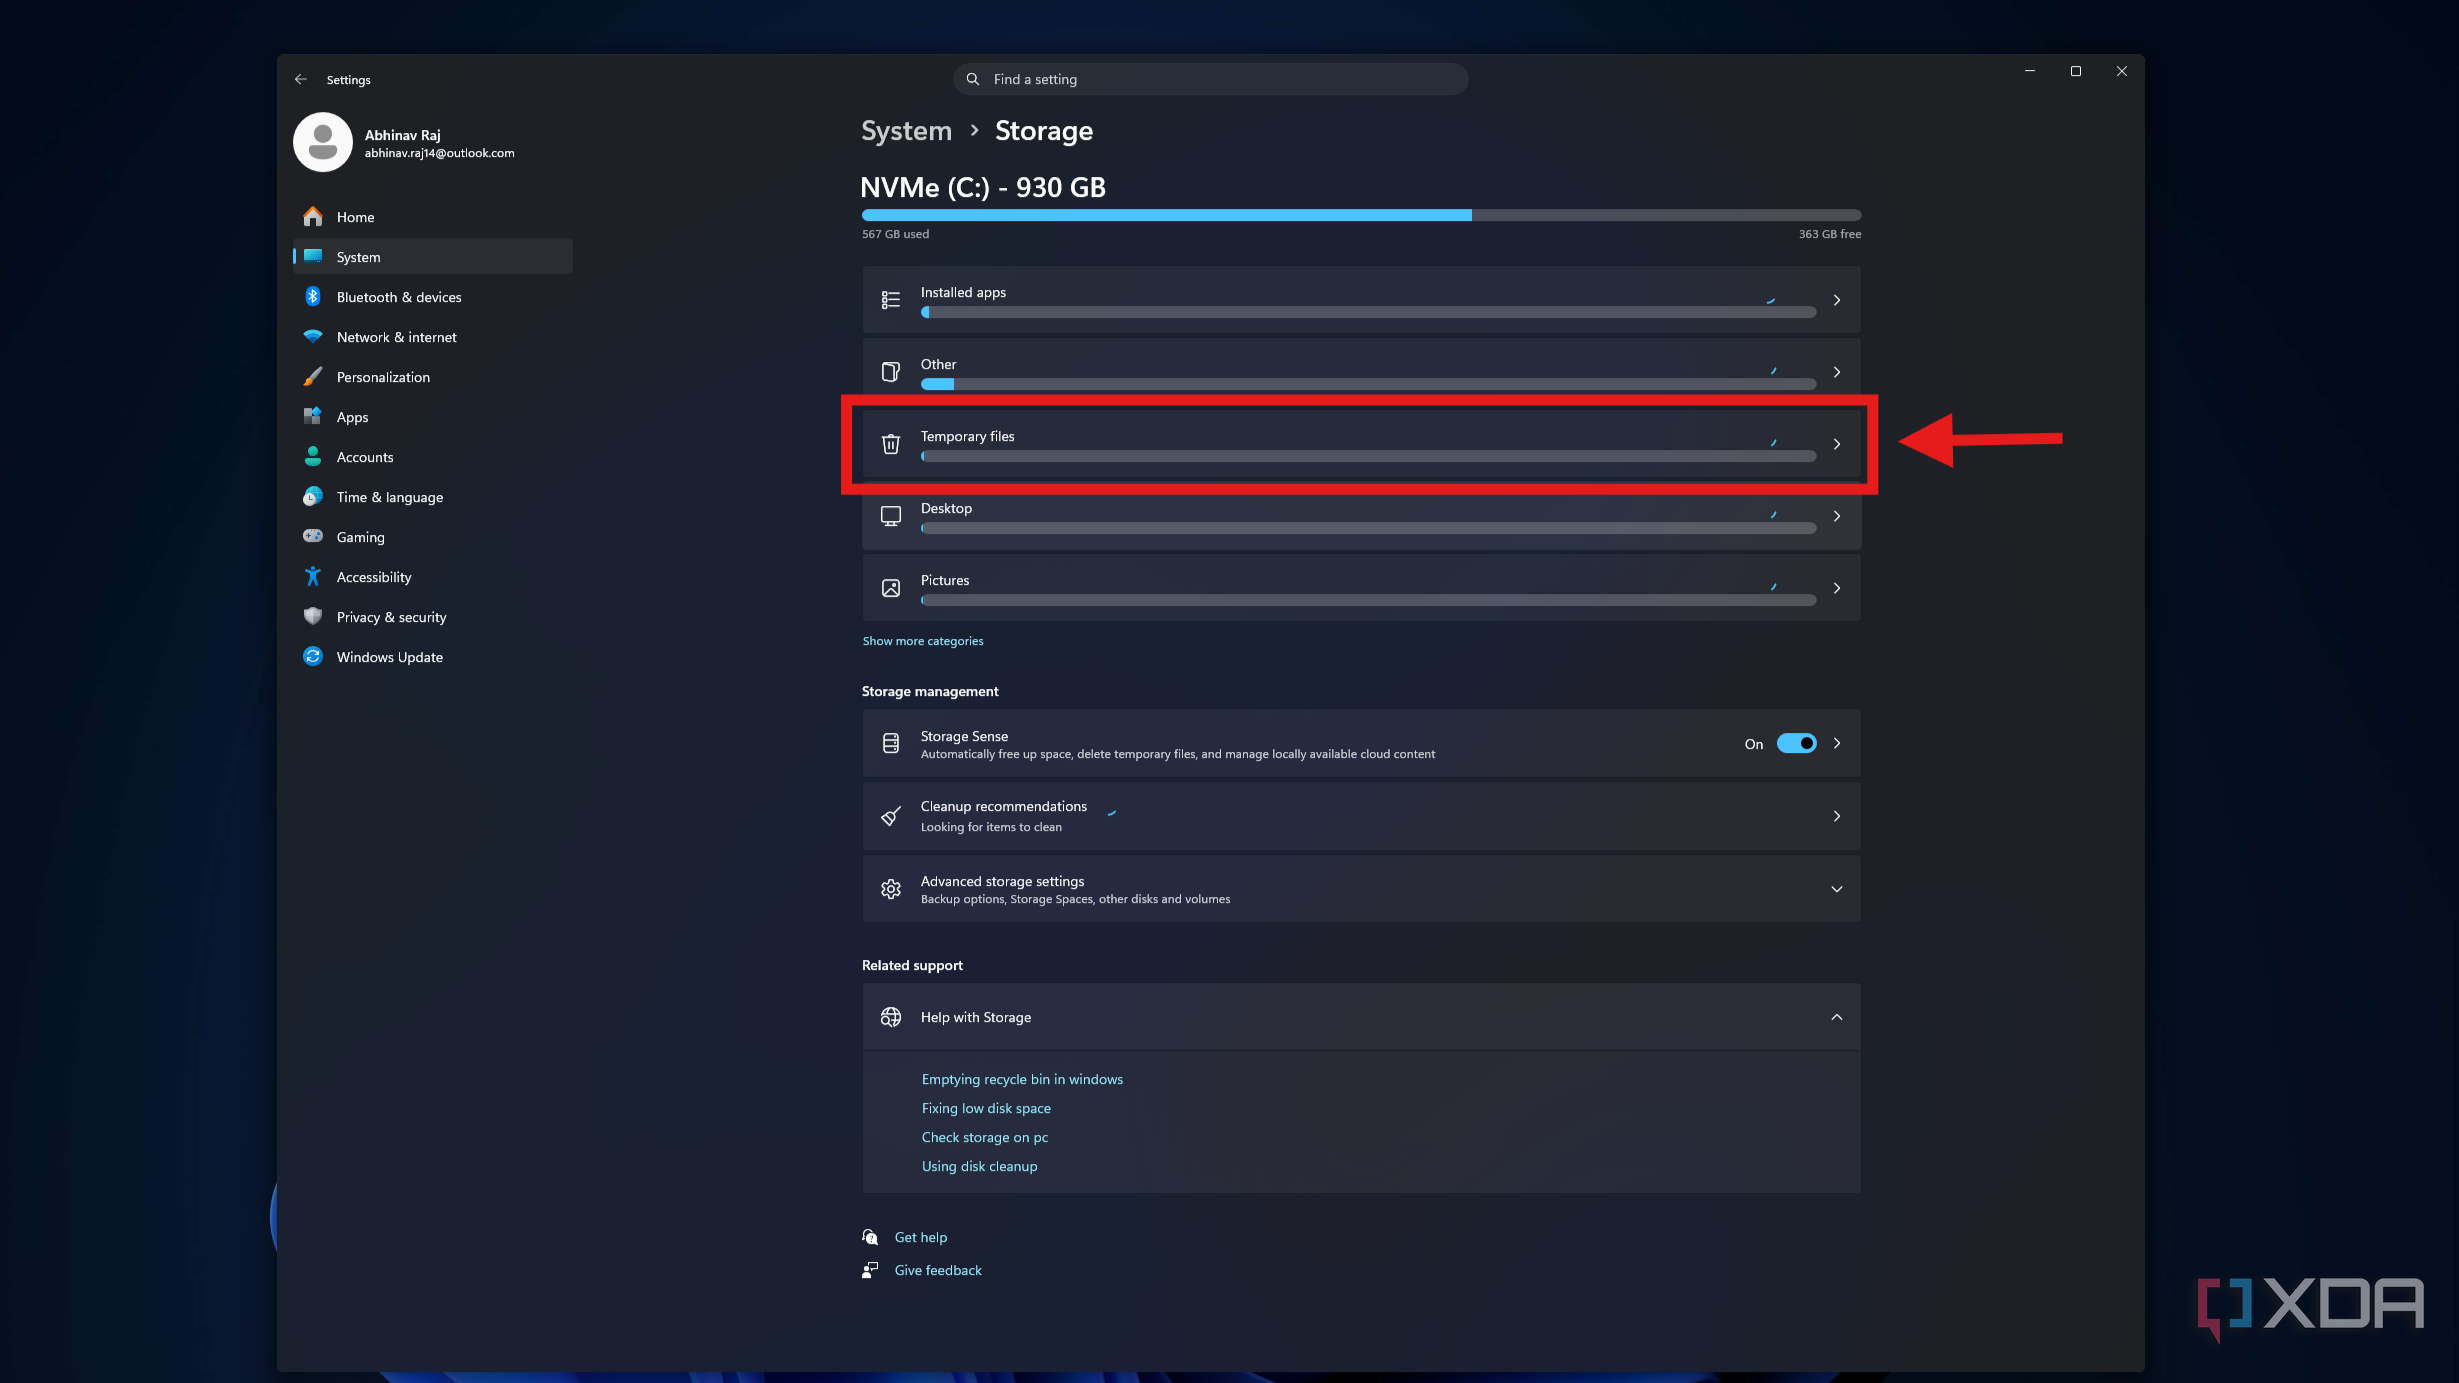Focus the Find a setting search box
The height and width of the screenshot is (1383, 2459).
pos(1210,79)
